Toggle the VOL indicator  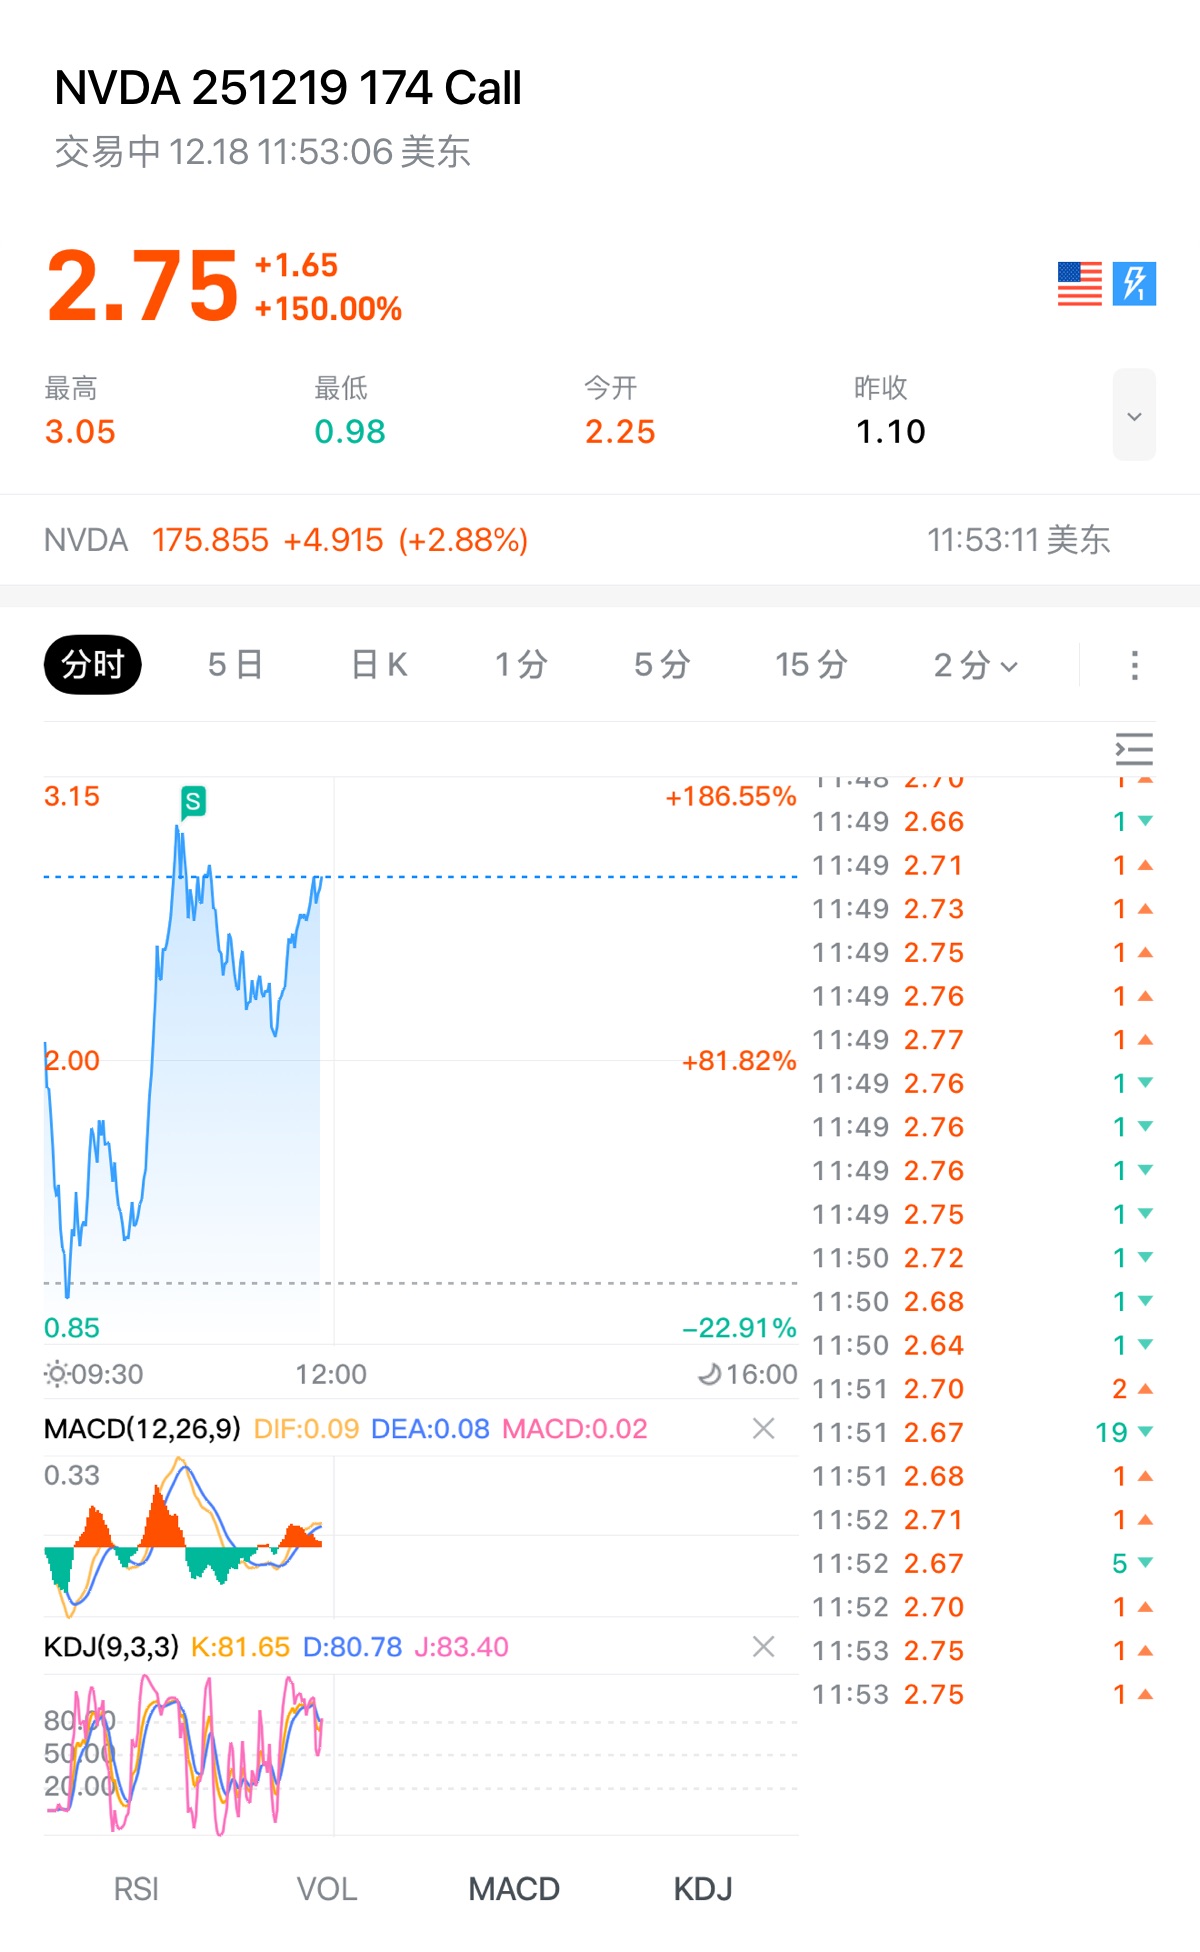click(326, 1889)
